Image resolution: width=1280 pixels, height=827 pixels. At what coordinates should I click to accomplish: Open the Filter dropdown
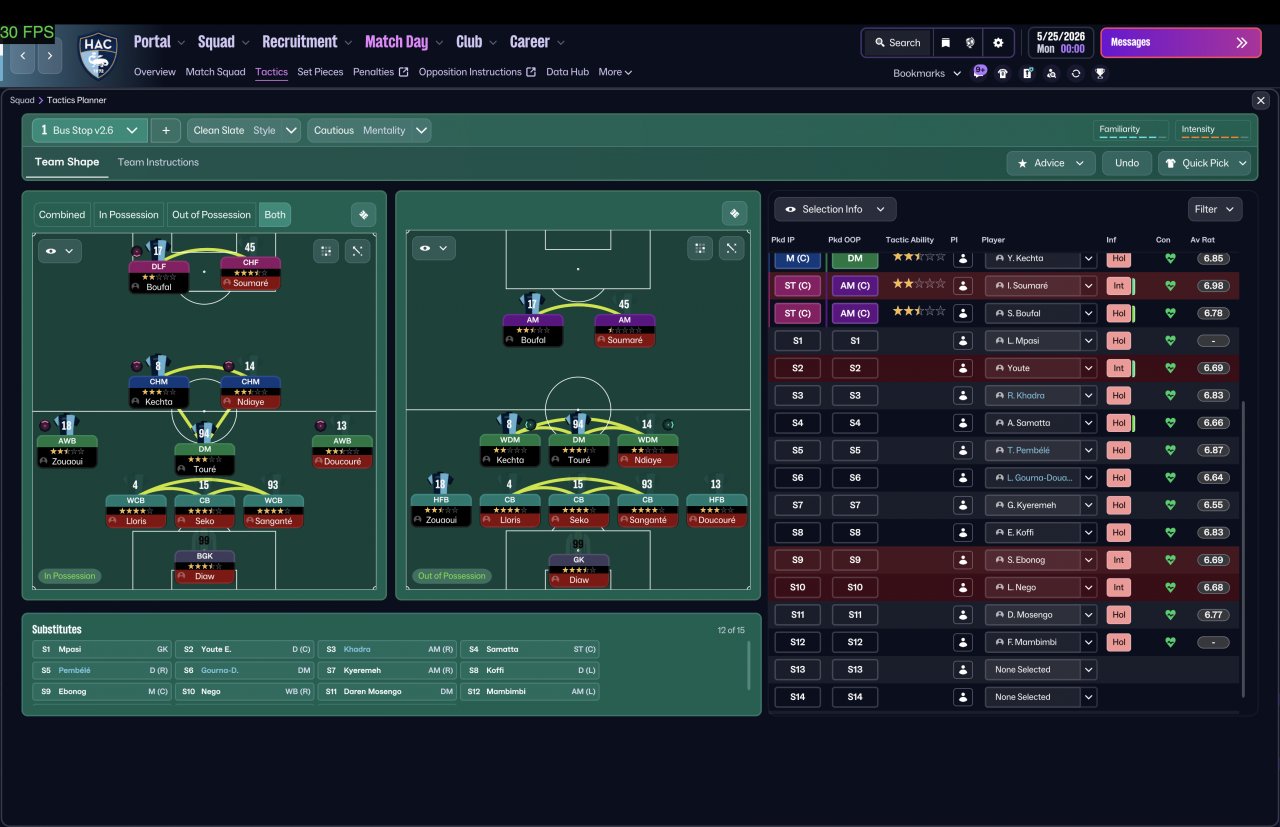click(1215, 209)
